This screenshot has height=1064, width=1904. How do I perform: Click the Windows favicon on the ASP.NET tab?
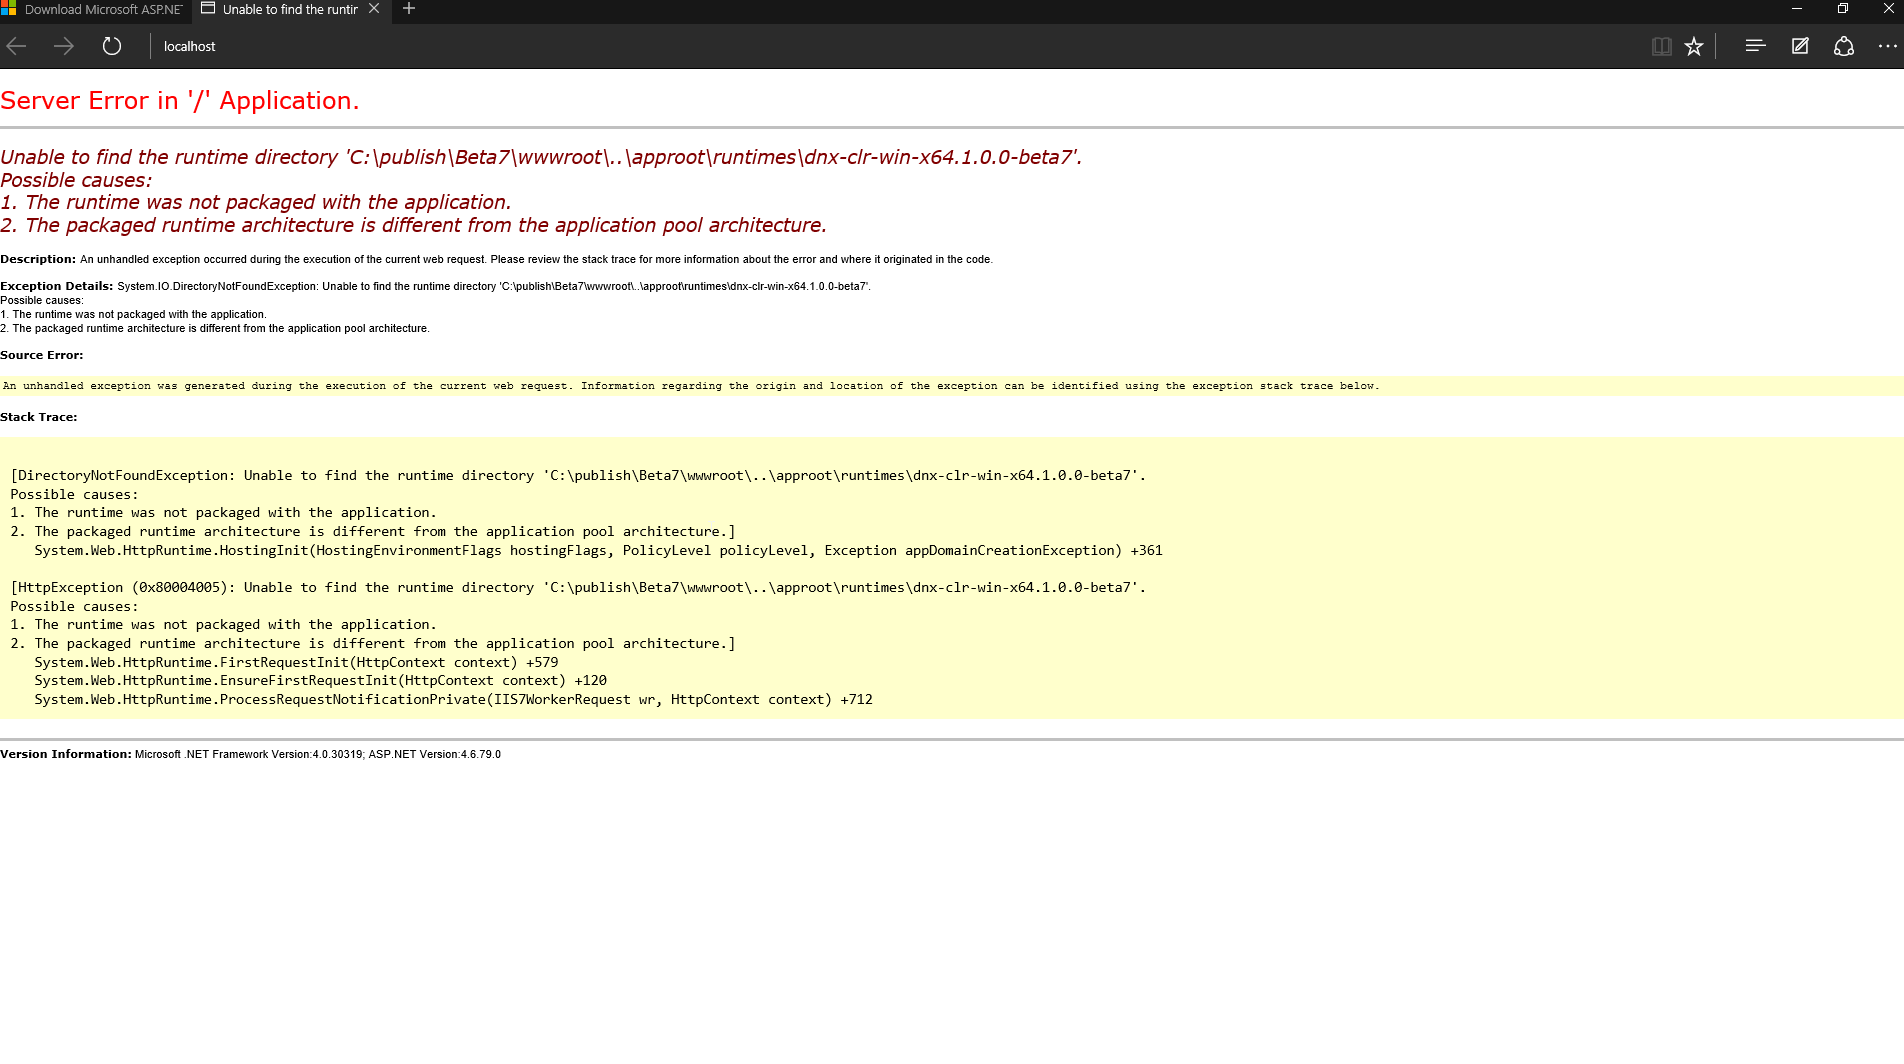(11, 10)
